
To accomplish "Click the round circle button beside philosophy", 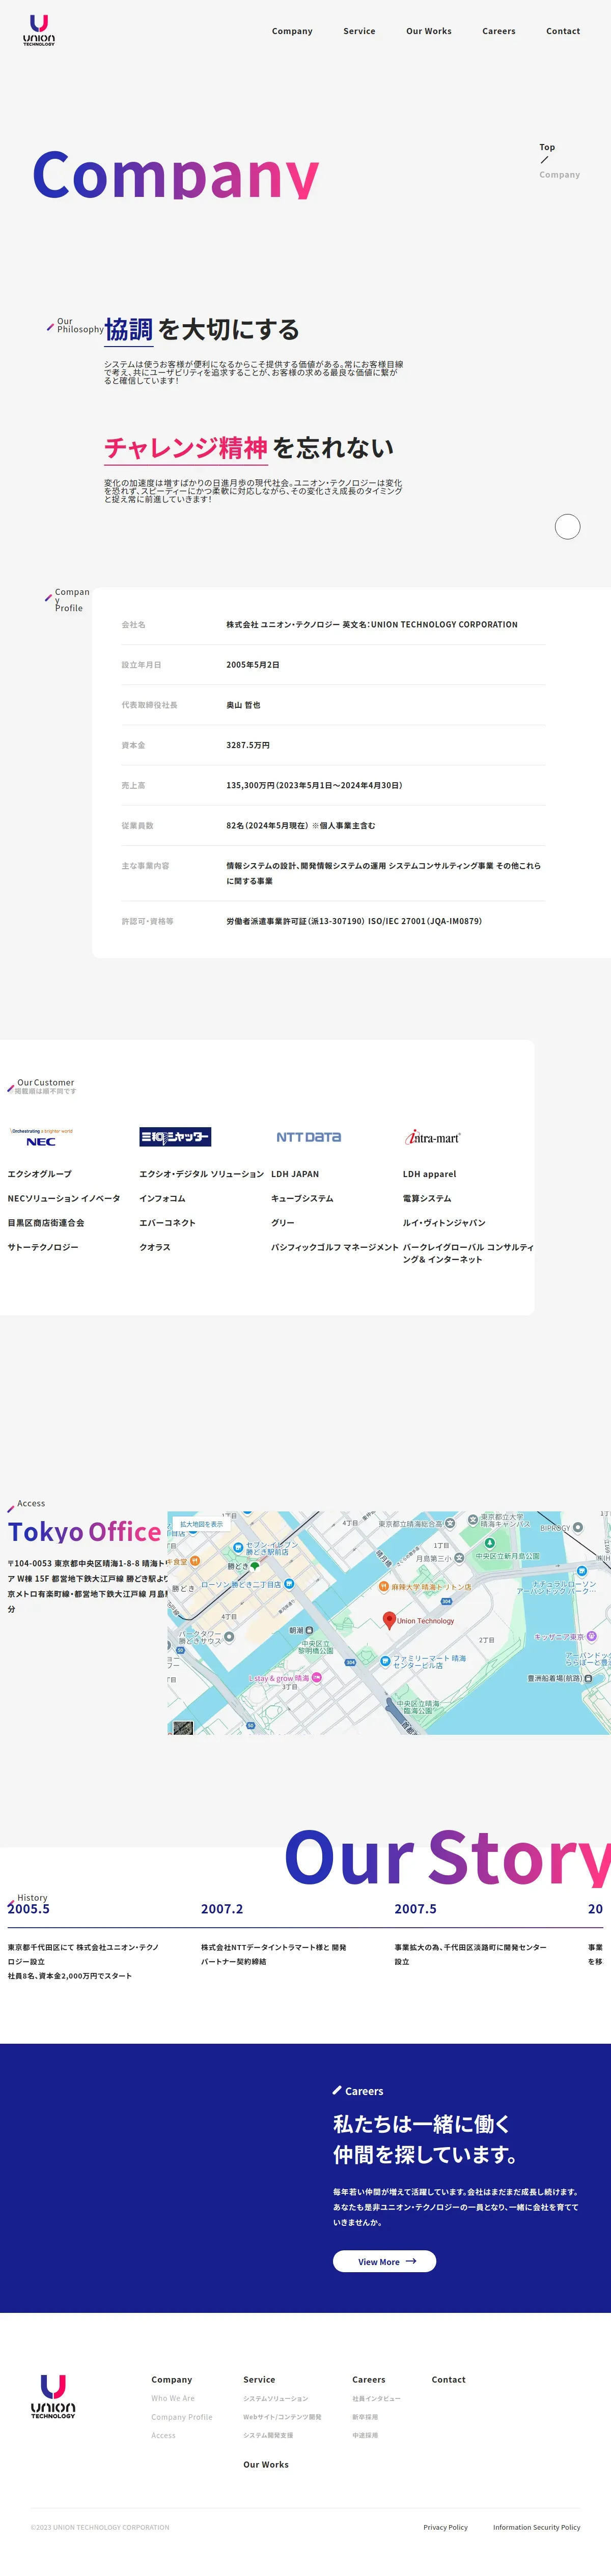I will tap(567, 526).
